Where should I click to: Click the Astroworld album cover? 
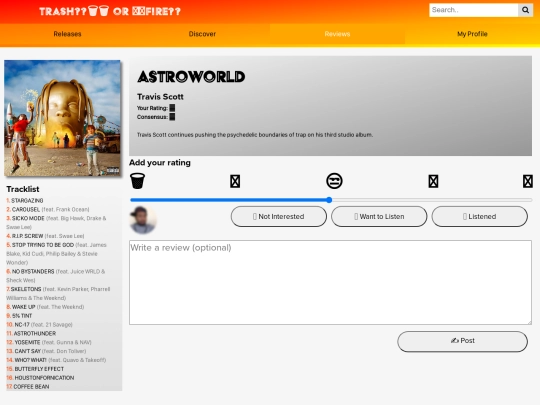[x=62, y=118]
